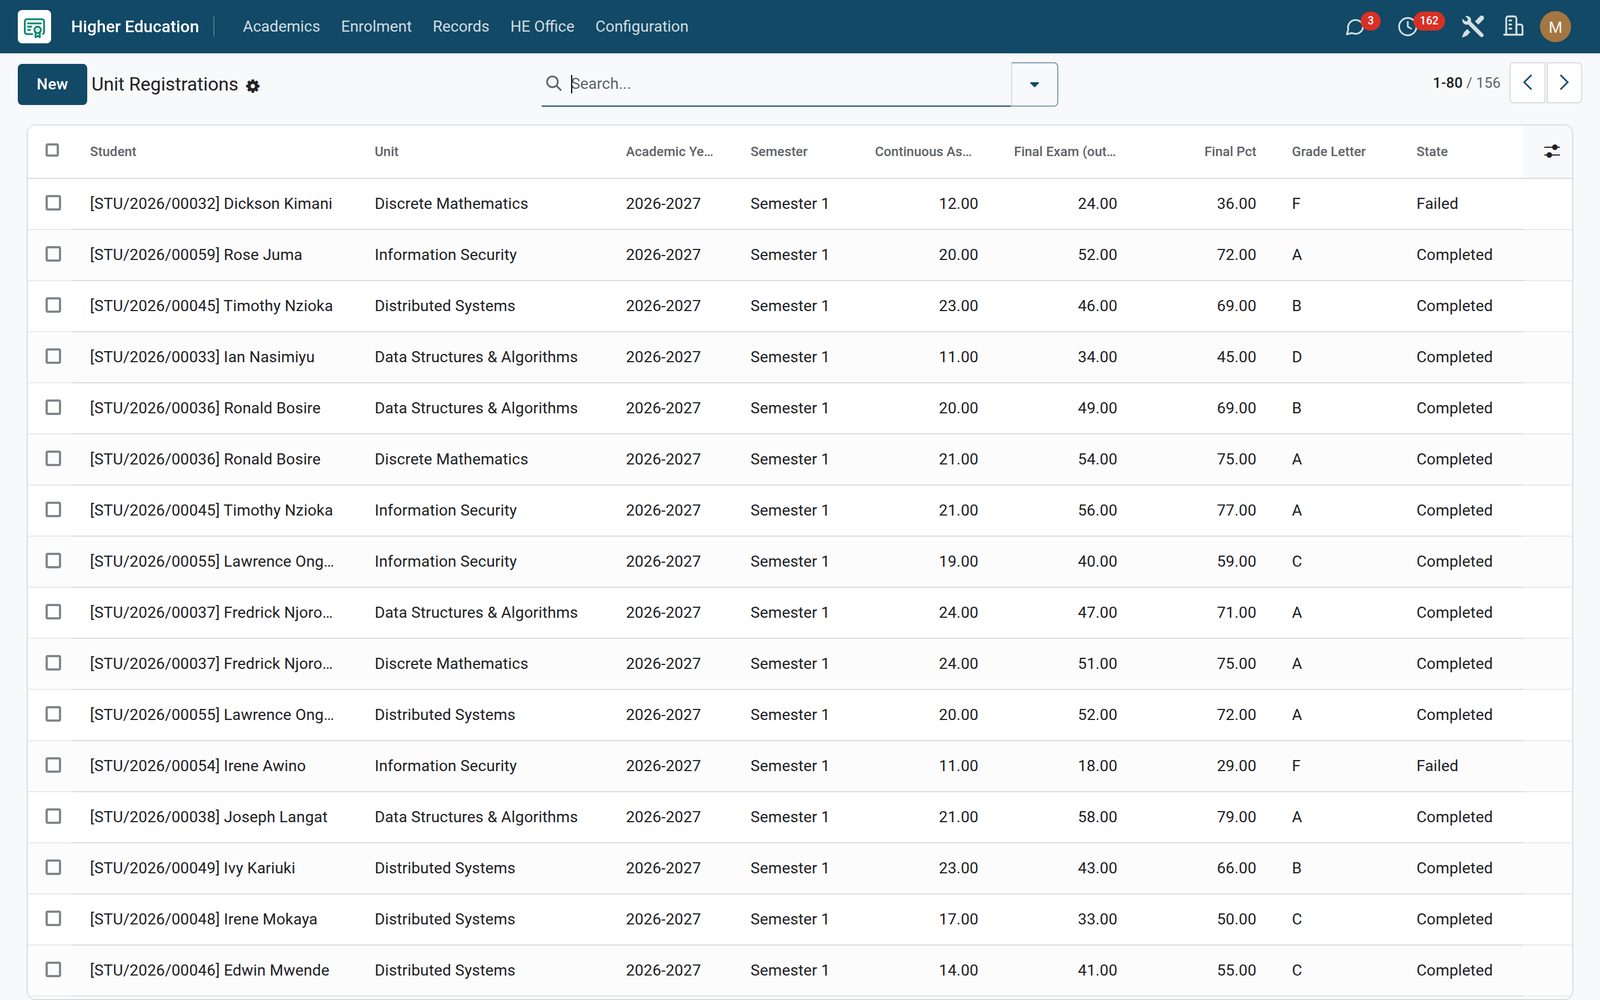Viewport: 1600px width, 1000px height.
Task: Open the activities clock icon
Action: 1407,27
